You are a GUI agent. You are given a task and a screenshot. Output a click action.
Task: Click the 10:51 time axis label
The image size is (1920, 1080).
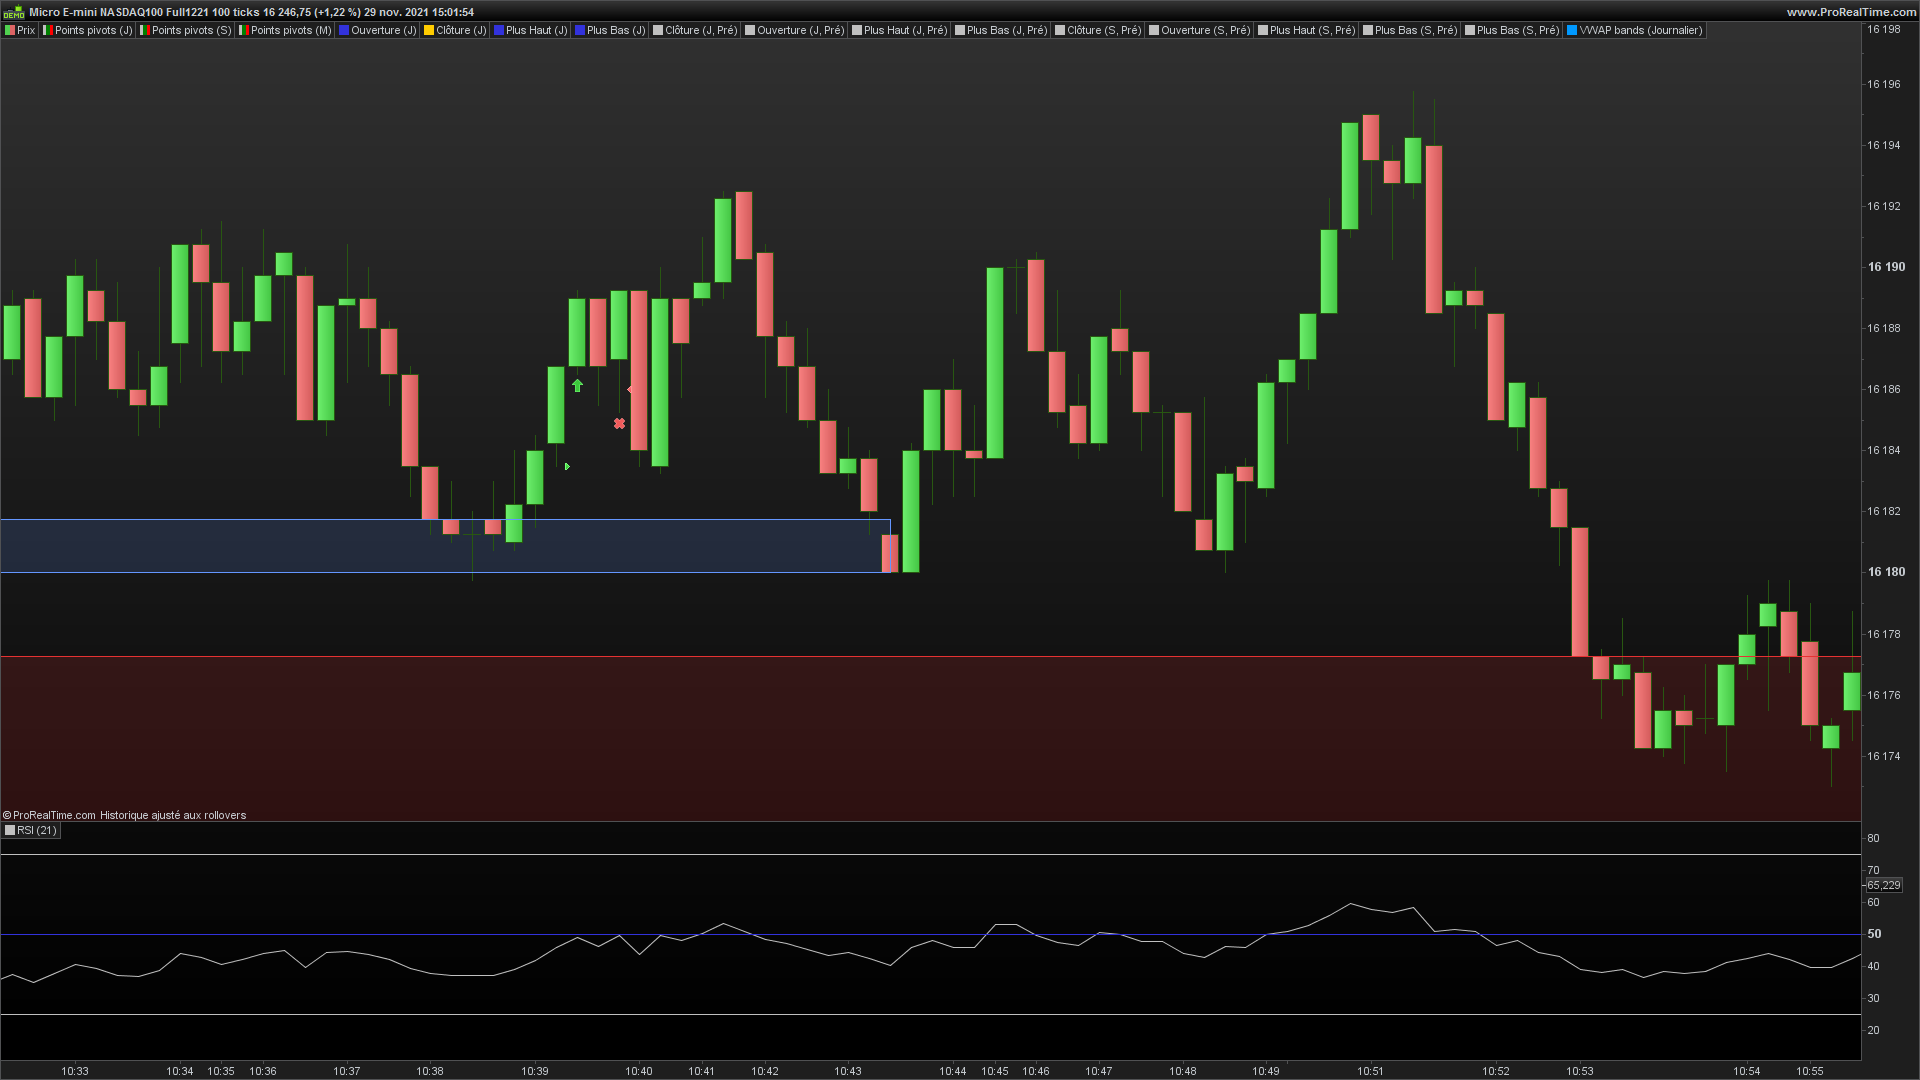1370,1071
